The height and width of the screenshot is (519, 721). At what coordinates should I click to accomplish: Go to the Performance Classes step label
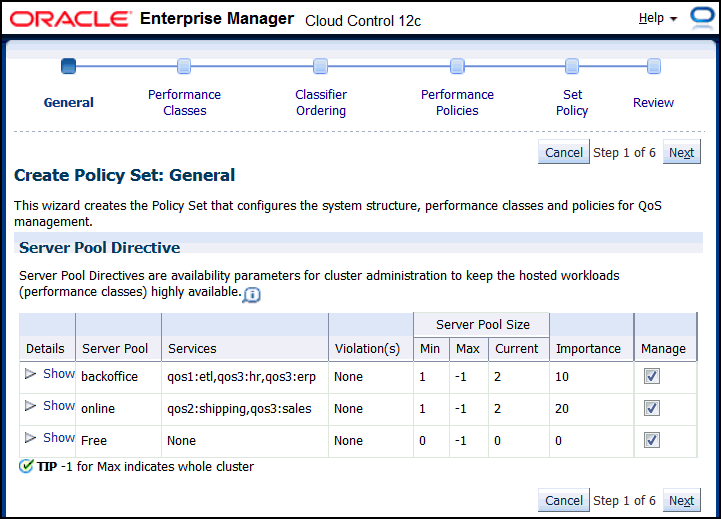184,103
